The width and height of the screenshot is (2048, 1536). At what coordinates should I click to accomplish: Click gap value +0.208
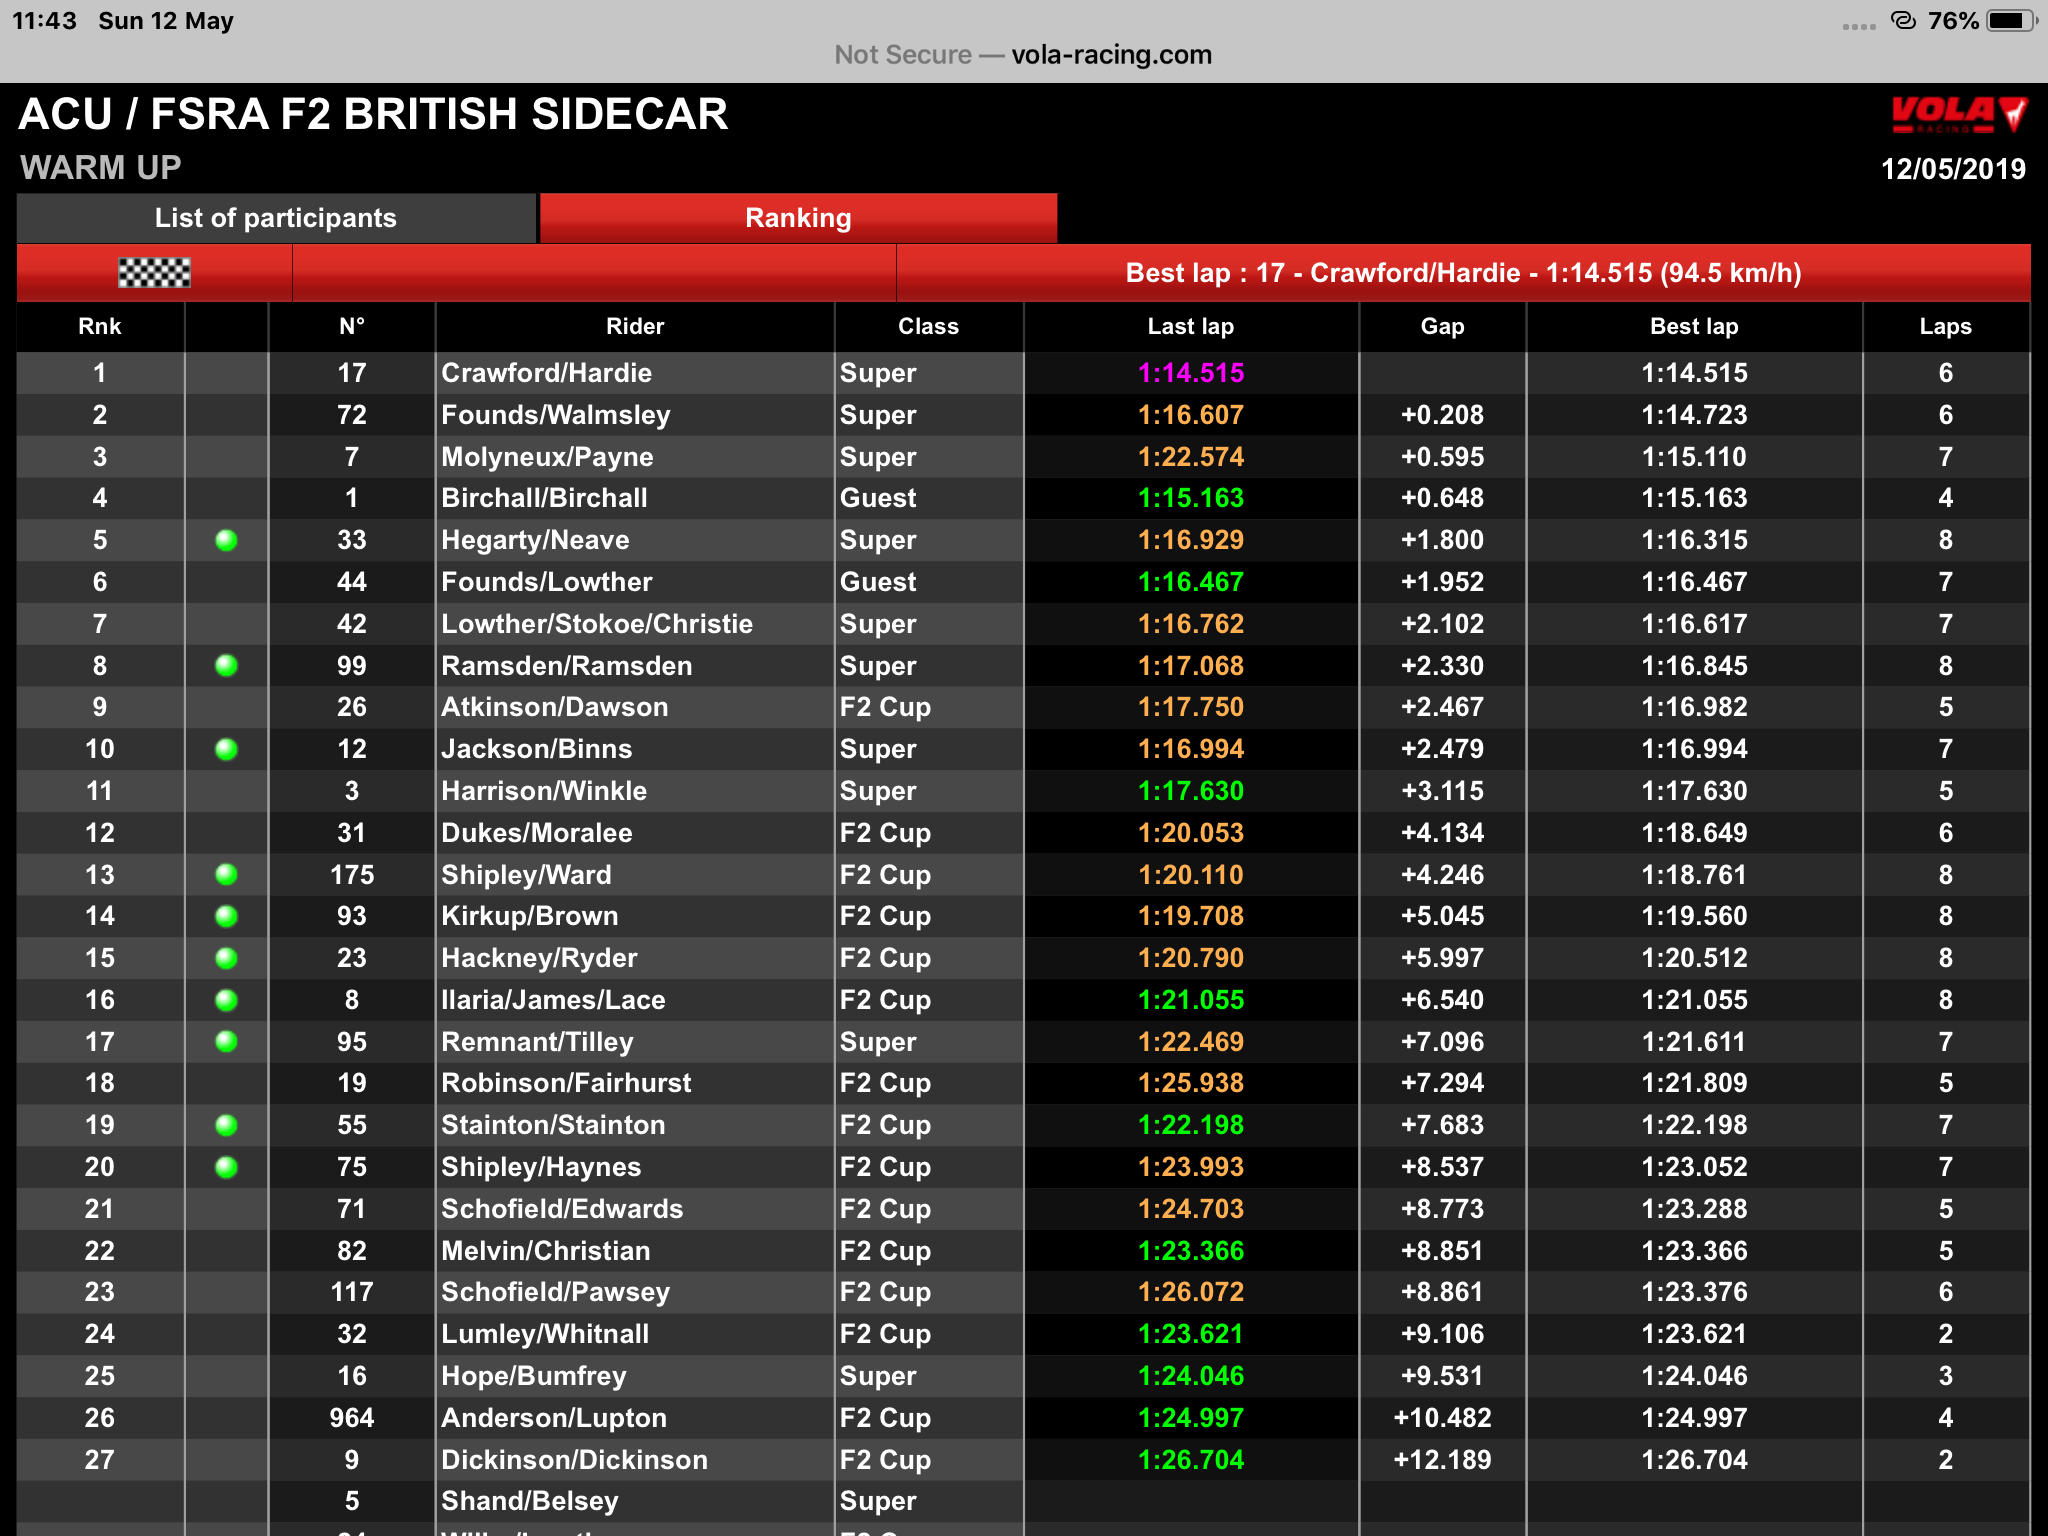point(1442,415)
